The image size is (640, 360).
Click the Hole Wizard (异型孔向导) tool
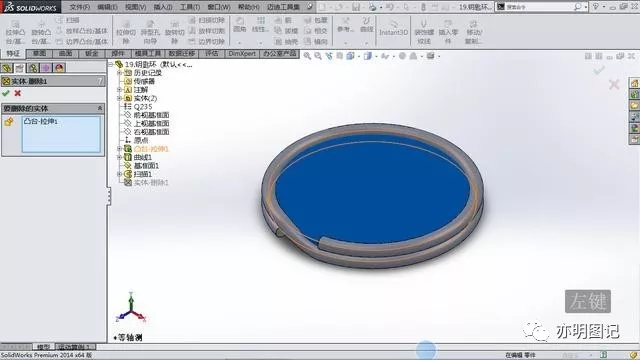click(x=150, y=32)
